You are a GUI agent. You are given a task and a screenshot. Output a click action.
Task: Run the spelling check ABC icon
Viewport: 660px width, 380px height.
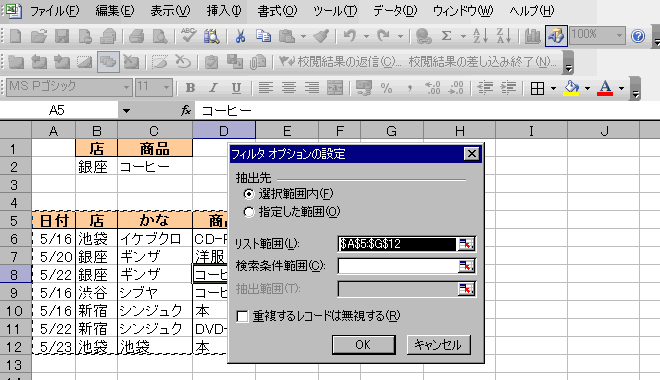point(188,36)
